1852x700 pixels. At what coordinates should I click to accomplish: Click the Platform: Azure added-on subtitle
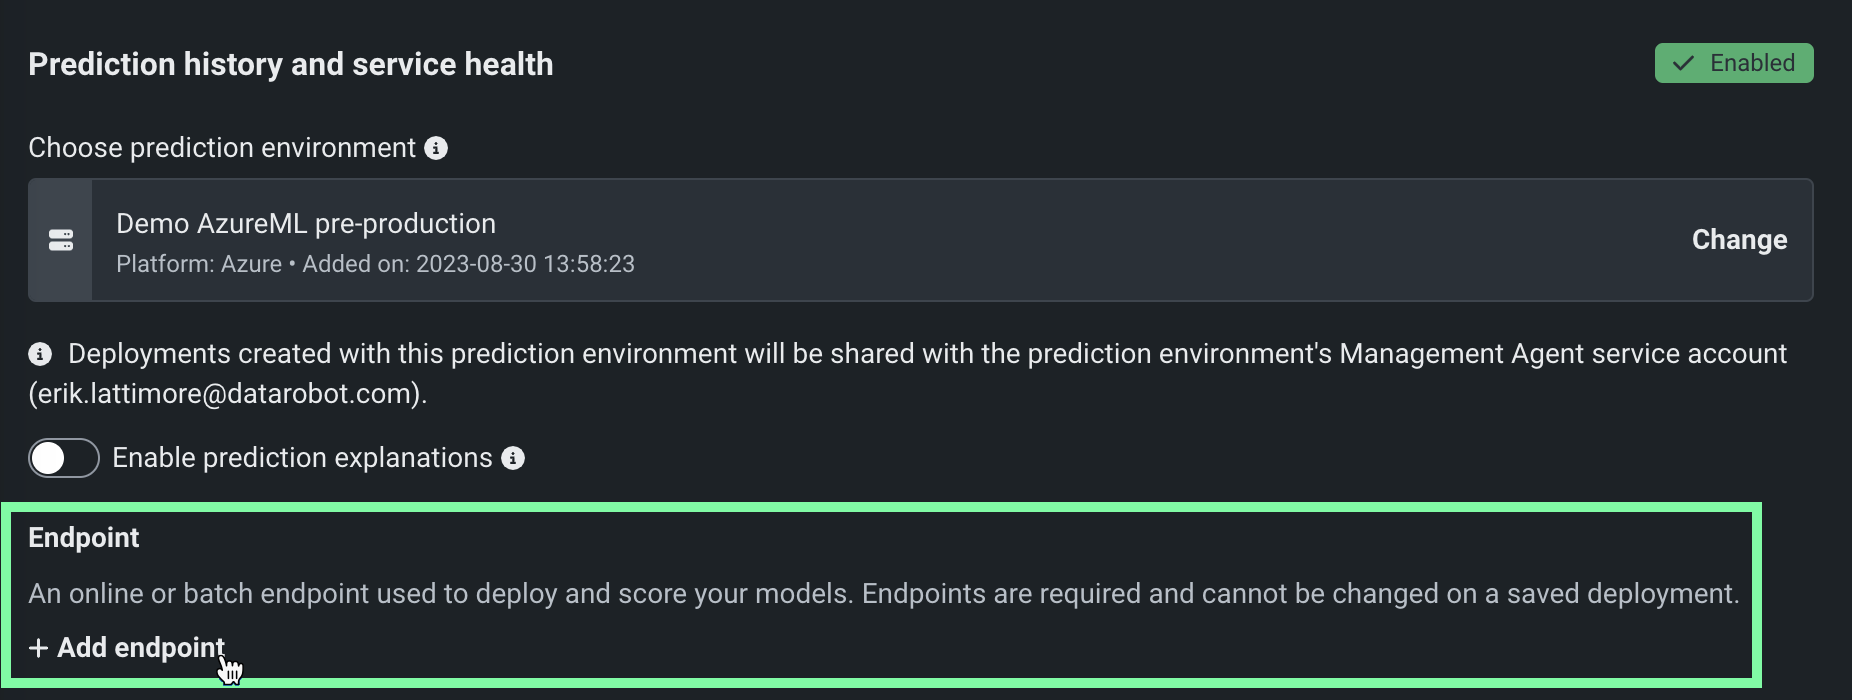click(375, 264)
